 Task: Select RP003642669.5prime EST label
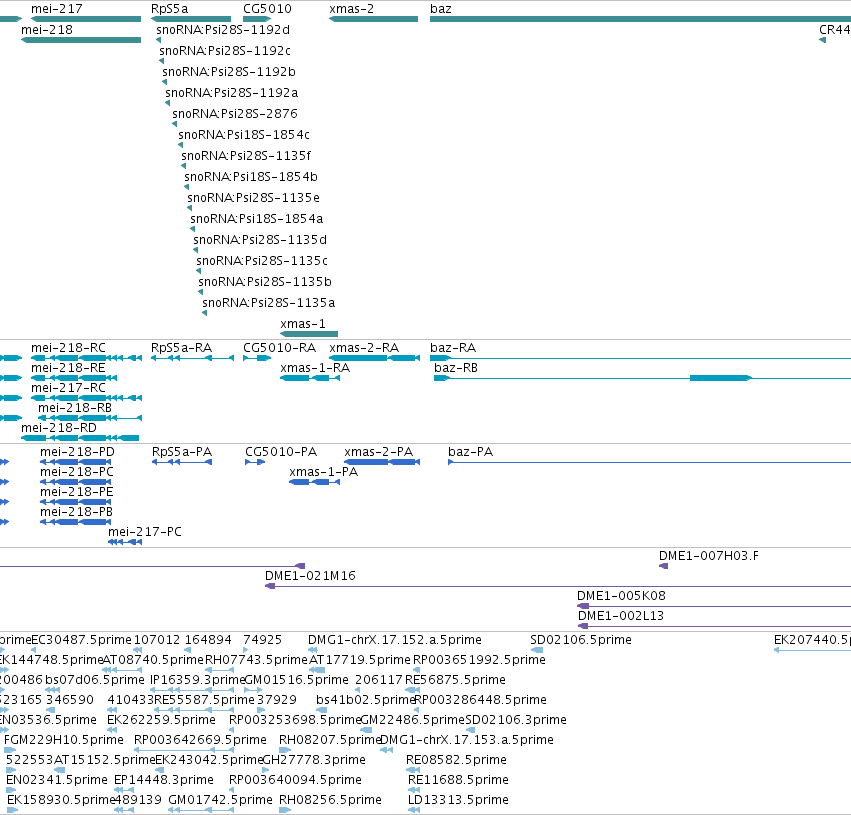pos(200,741)
